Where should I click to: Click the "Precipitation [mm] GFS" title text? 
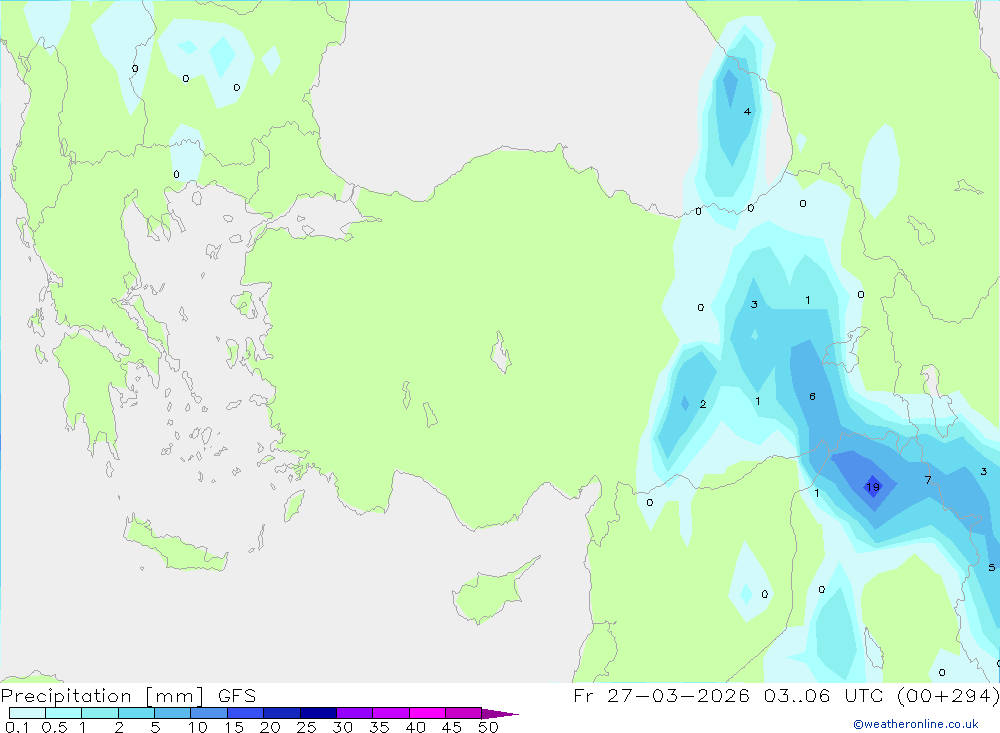pyautogui.click(x=128, y=696)
